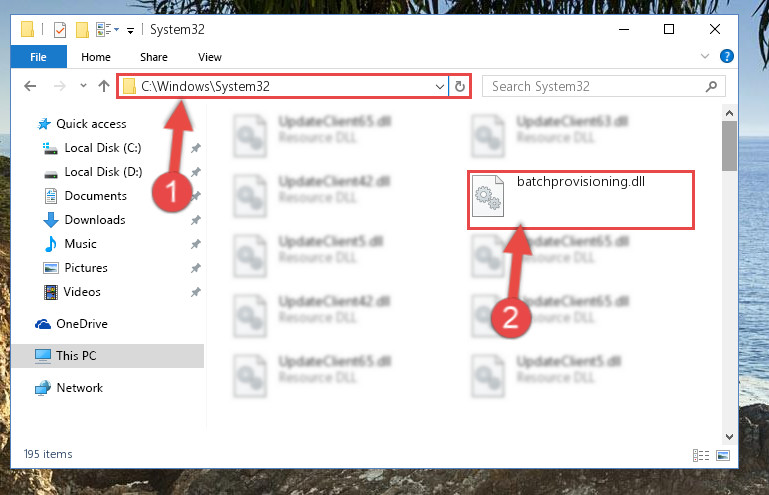Switch to the Home ribbon tab
The width and height of the screenshot is (769, 495).
point(96,57)
